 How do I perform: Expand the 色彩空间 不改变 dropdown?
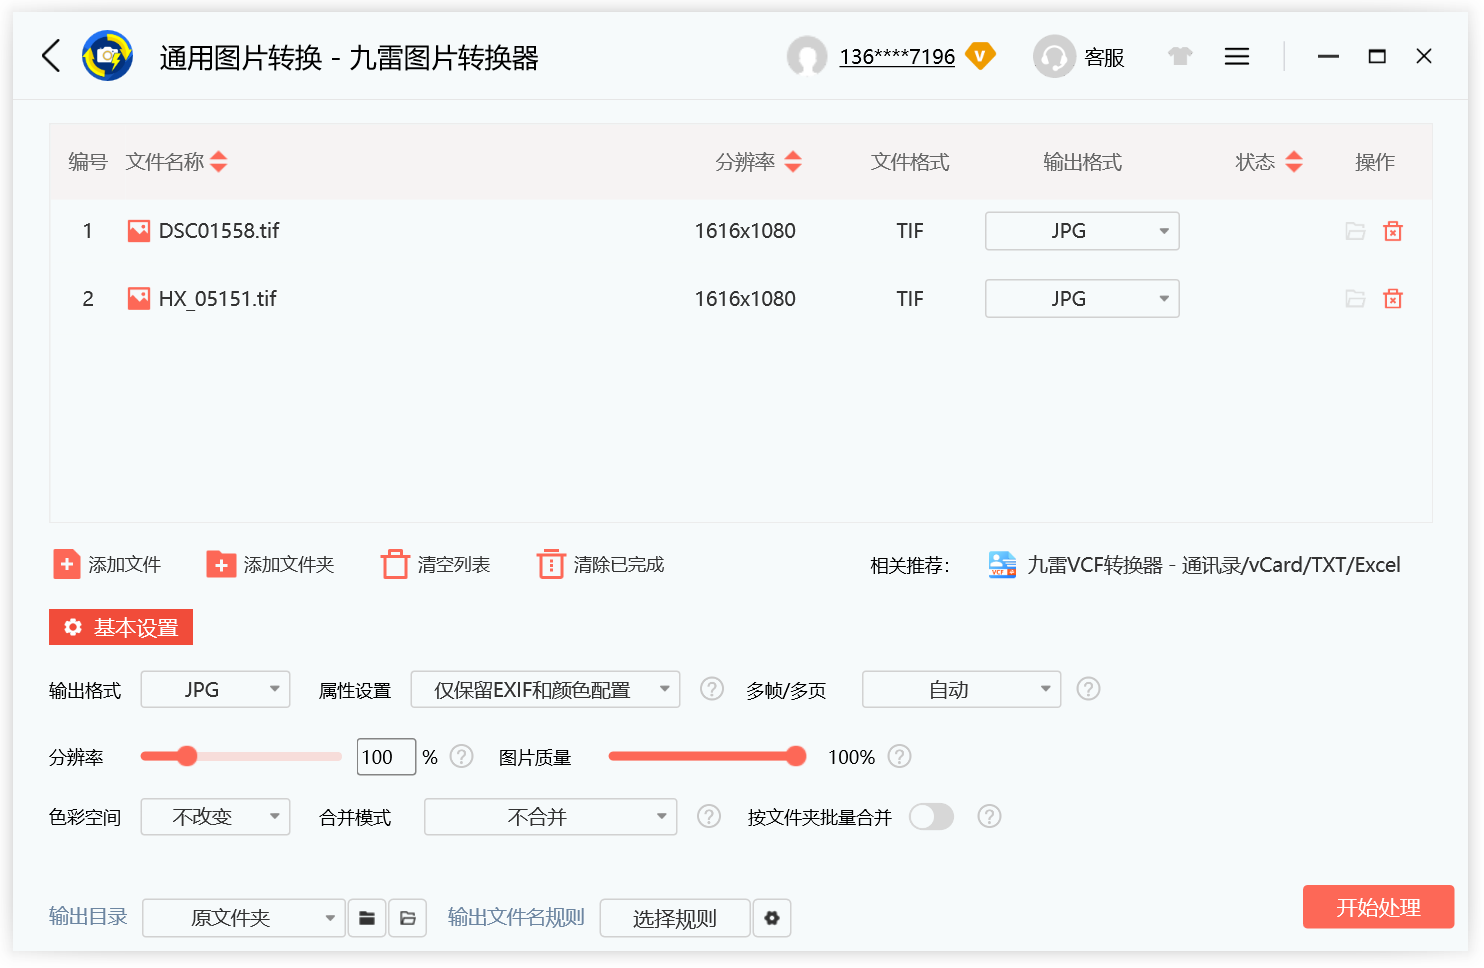[x=215, y=817]
